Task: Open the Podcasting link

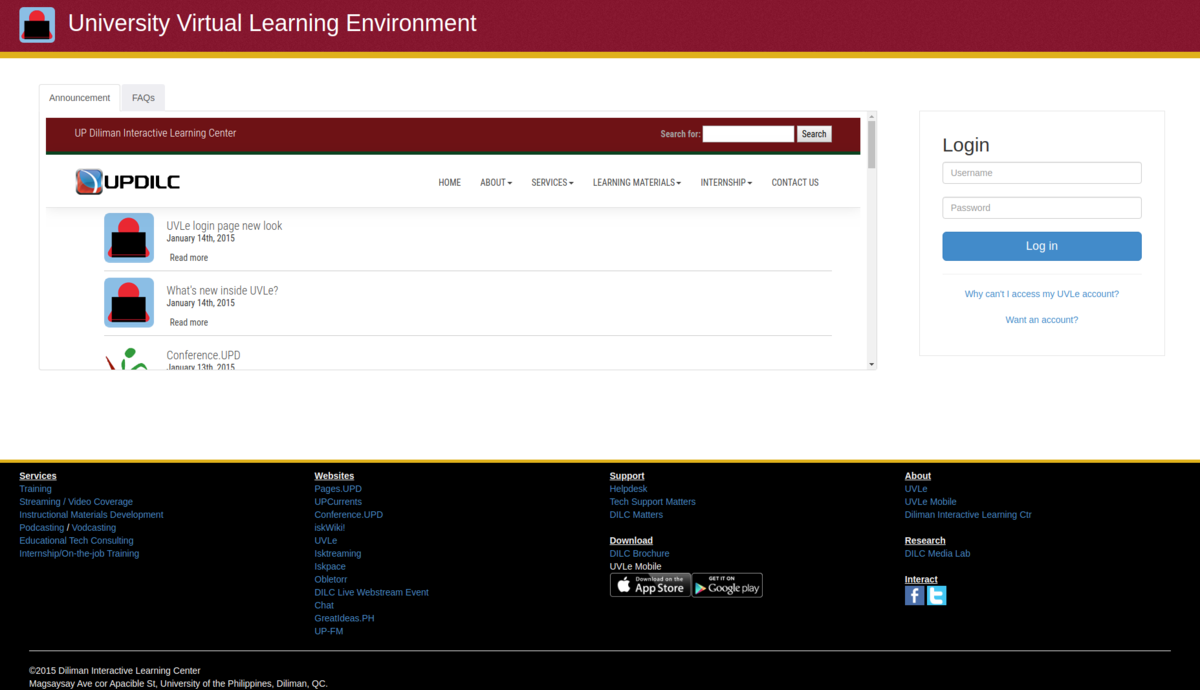Action: pos(41,527)
